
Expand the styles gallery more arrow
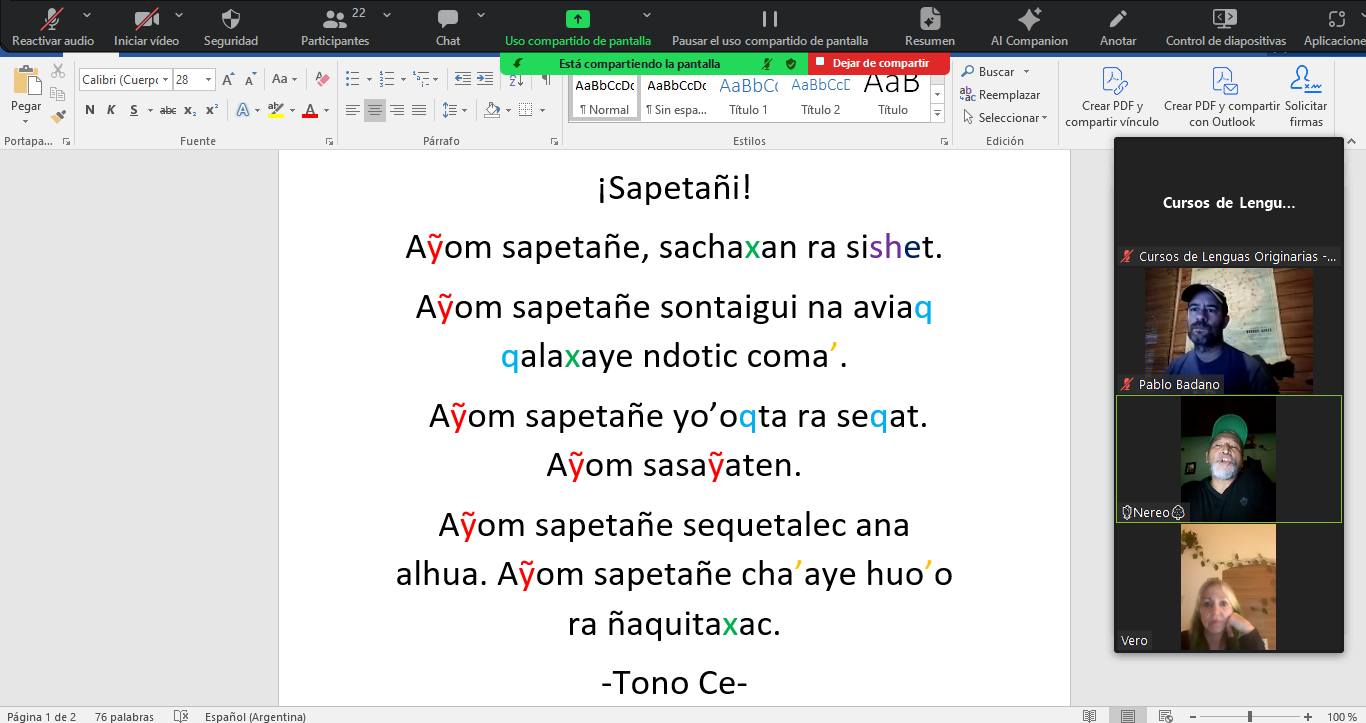pos(937,114)
